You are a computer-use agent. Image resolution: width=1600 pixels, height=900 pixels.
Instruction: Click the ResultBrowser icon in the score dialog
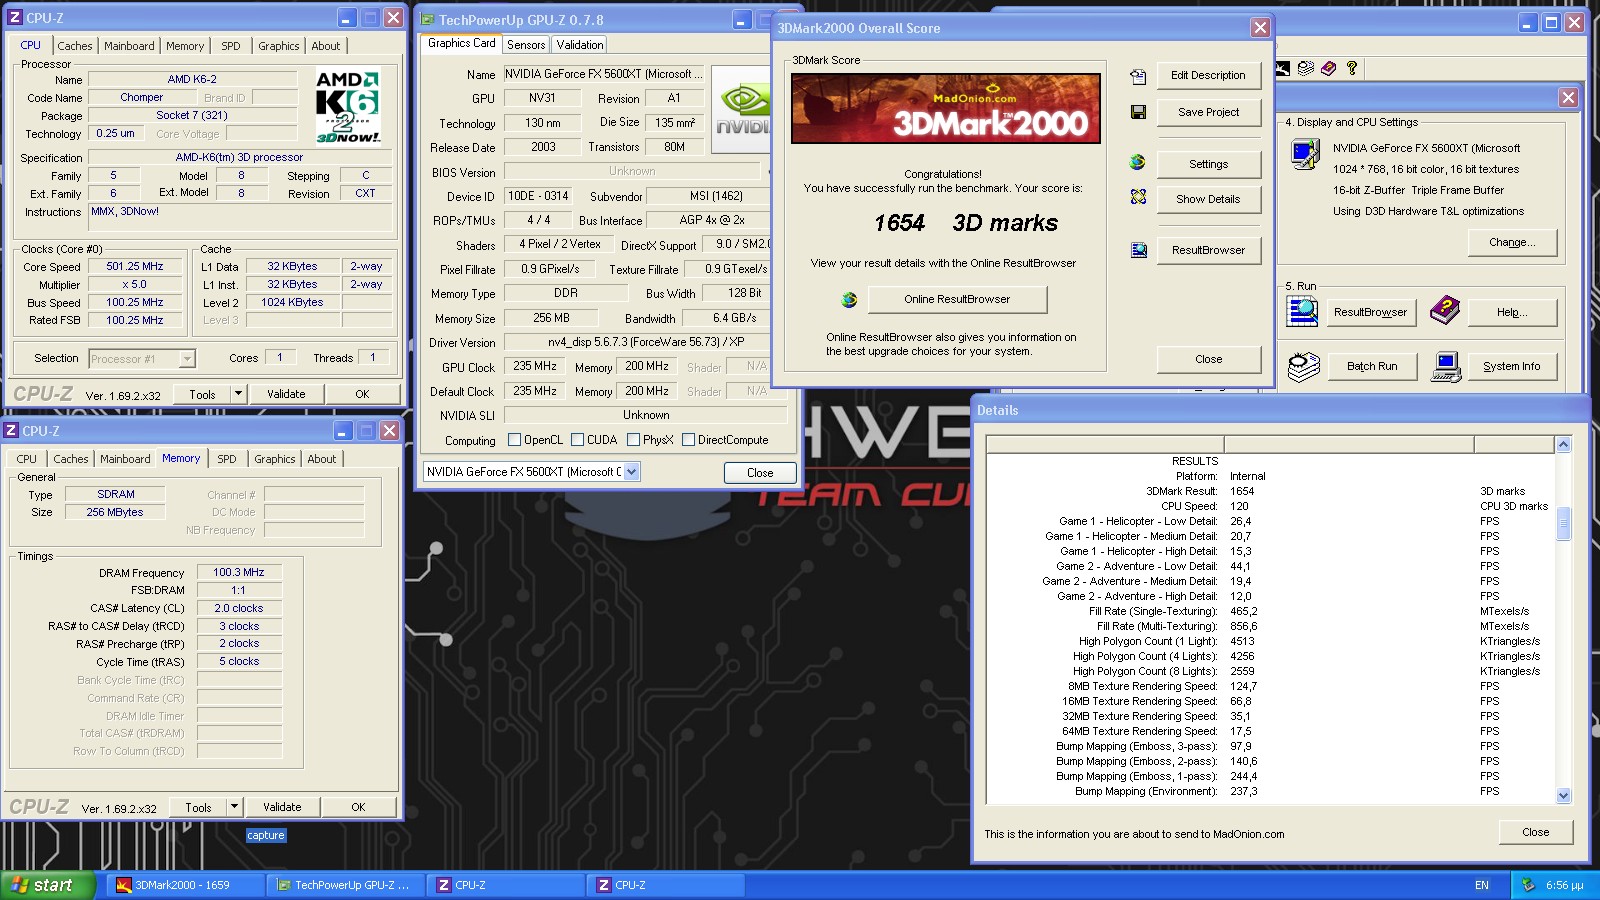[1139, 250]
